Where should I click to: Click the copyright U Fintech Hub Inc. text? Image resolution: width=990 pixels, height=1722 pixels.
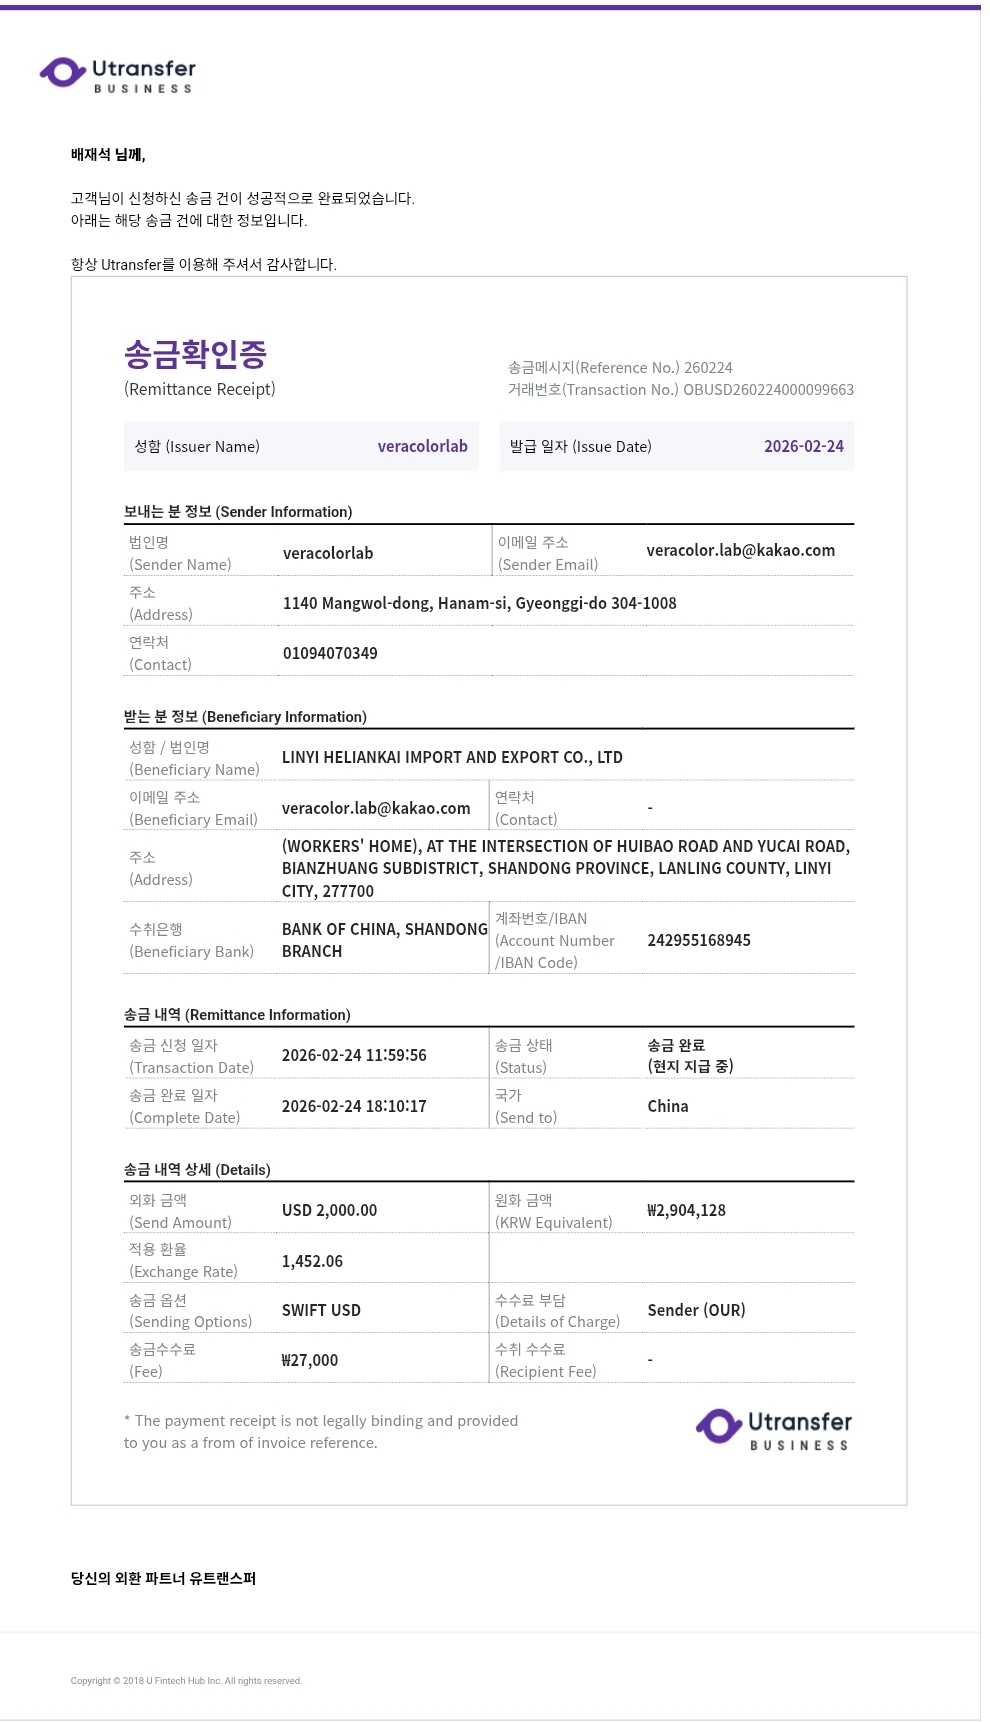tap(186, 1681)
